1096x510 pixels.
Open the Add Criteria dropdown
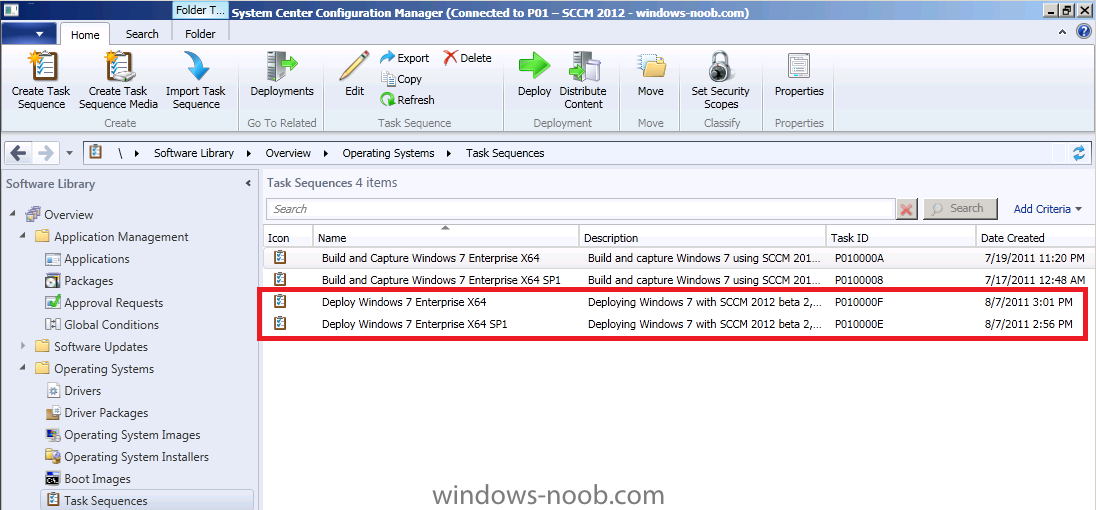(x=1048, y=208)
